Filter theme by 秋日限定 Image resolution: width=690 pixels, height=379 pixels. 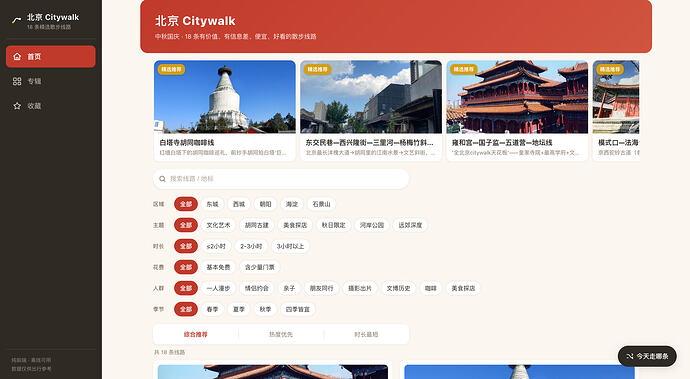333,225
